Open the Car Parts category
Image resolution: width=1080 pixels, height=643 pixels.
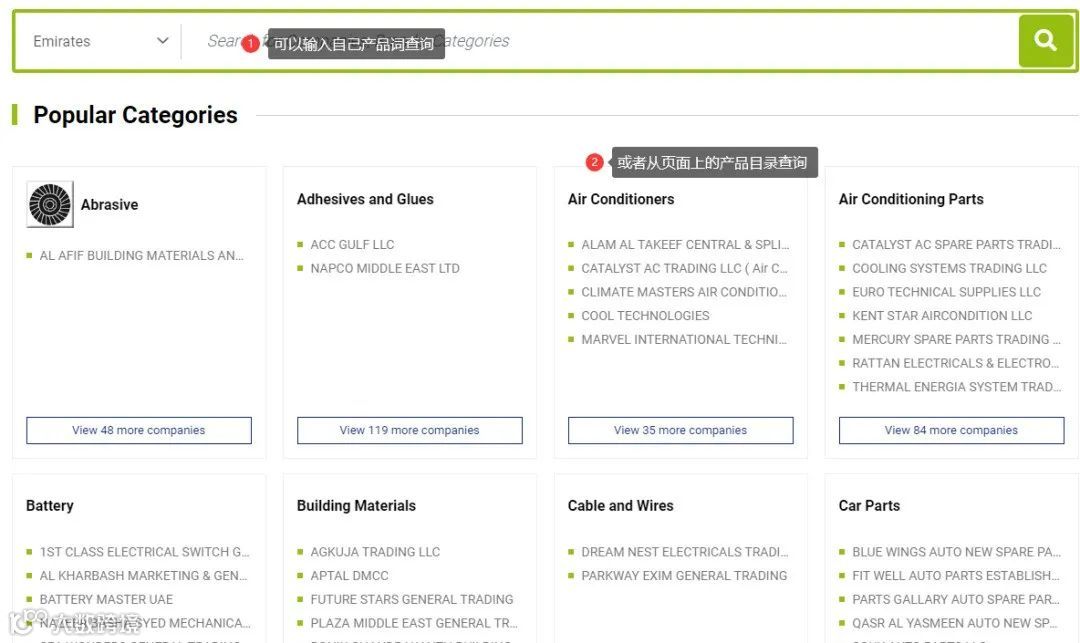coord(869,505)
